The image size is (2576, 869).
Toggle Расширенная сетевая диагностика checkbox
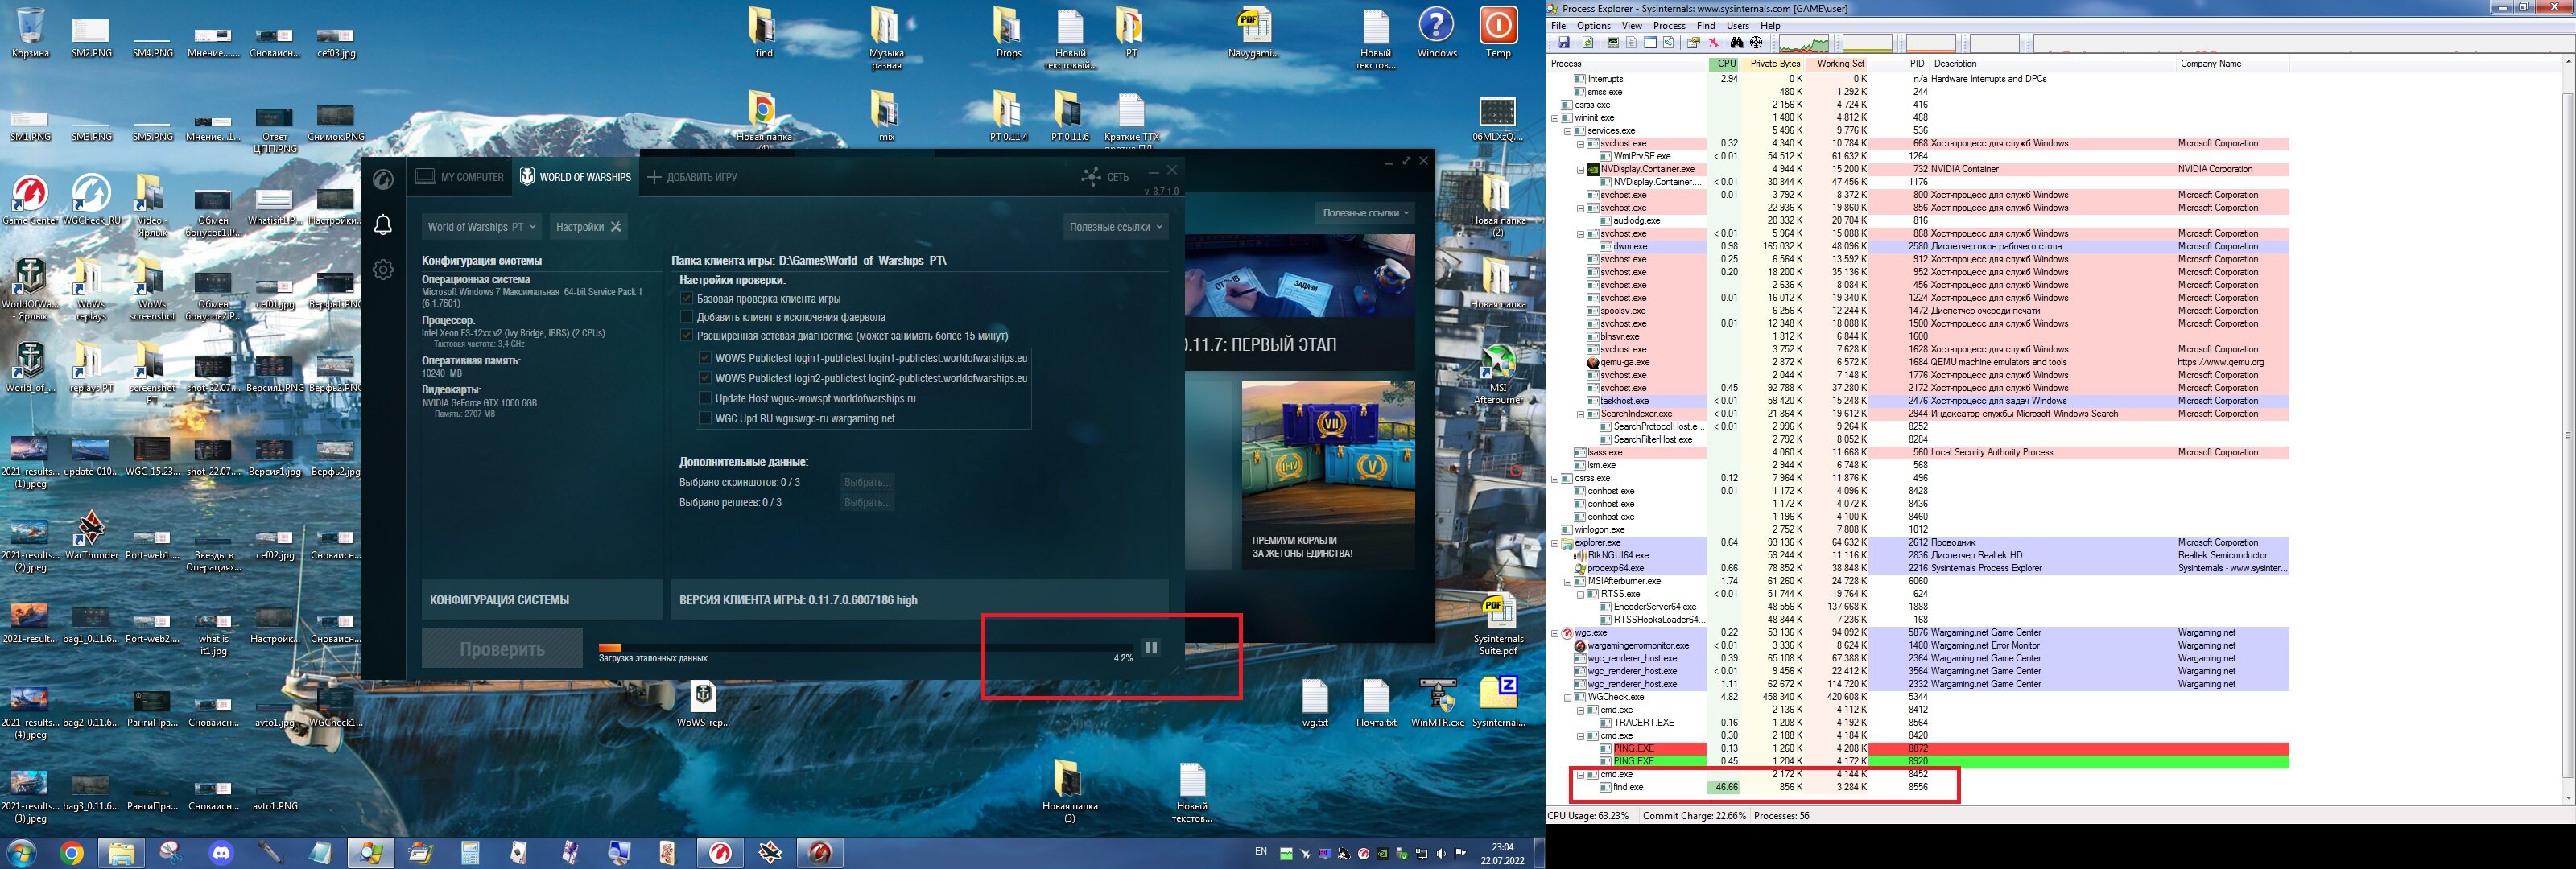click(x=687, y=336)
